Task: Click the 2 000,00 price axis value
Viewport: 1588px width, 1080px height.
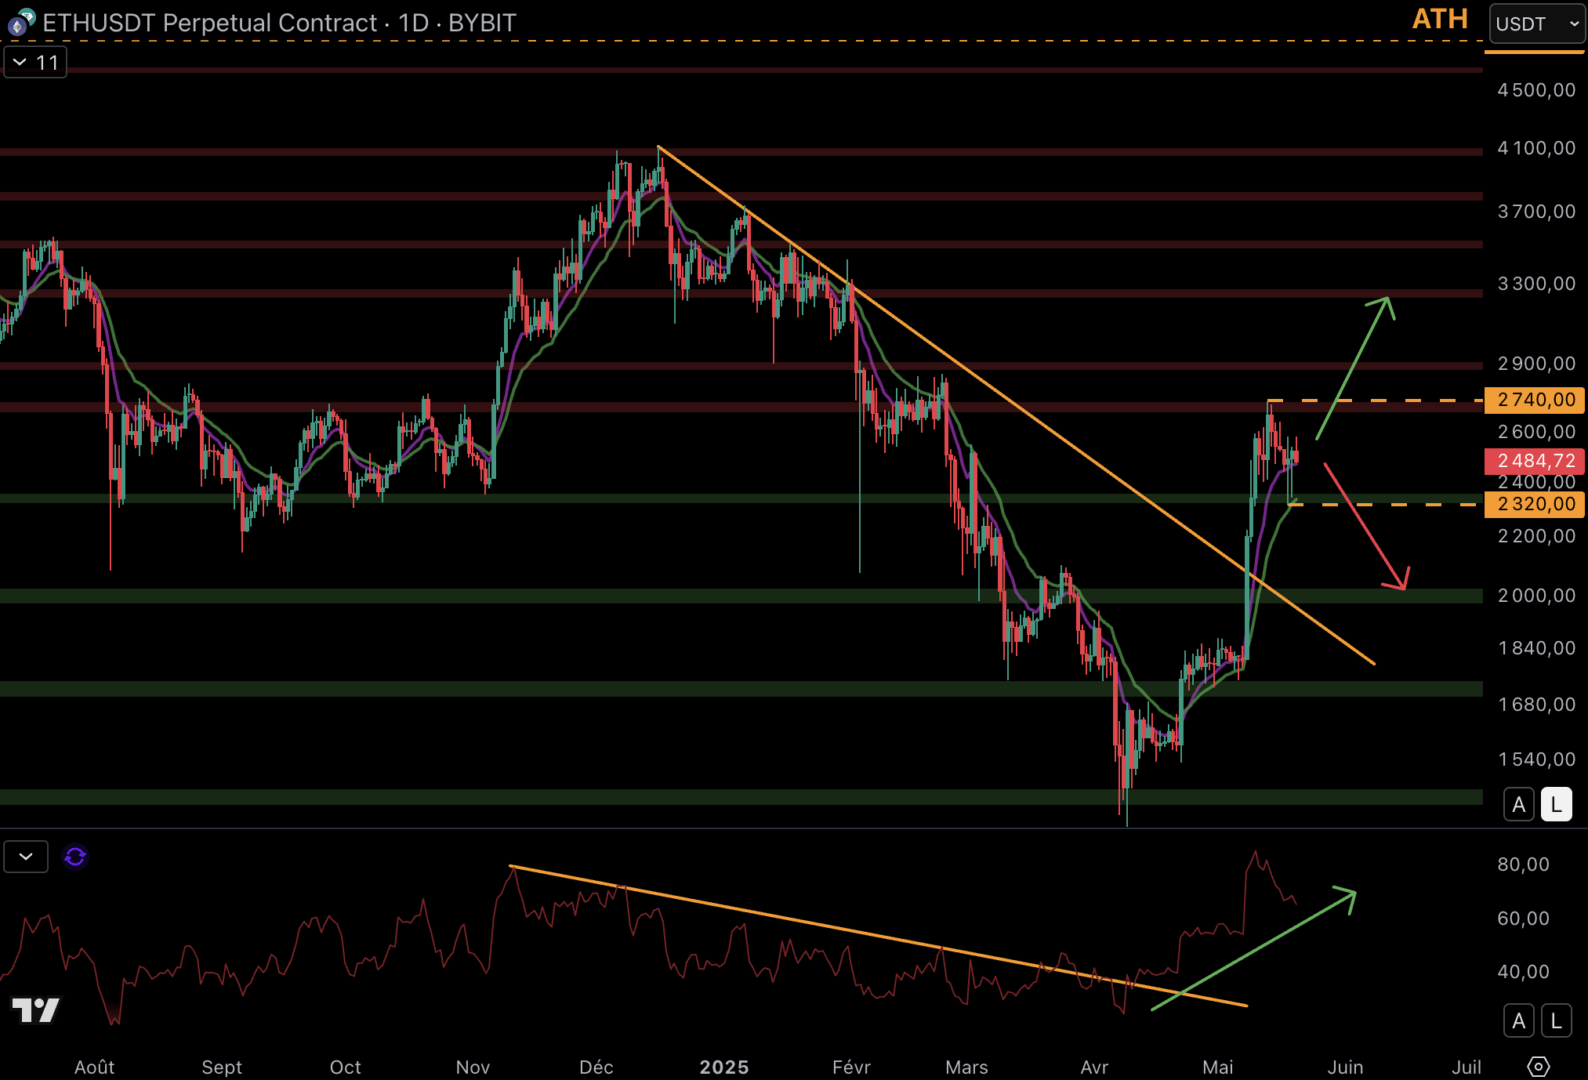Action: tap(1536, 596)
